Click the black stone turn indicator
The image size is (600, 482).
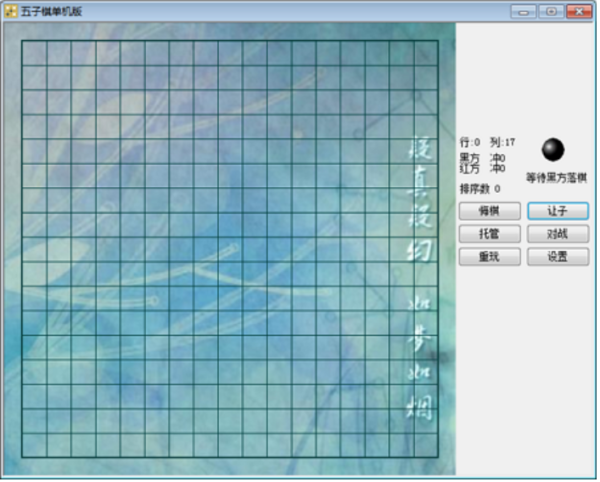[x=553, y=149]
